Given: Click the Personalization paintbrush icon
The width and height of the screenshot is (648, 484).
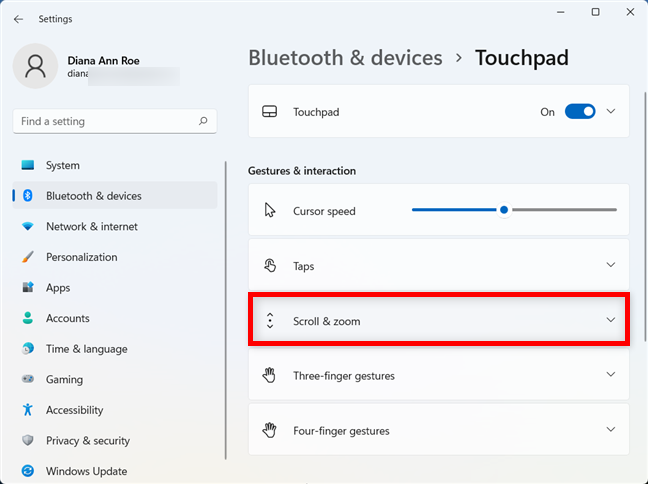Looking at the screenshot, I should coord(28,257).
